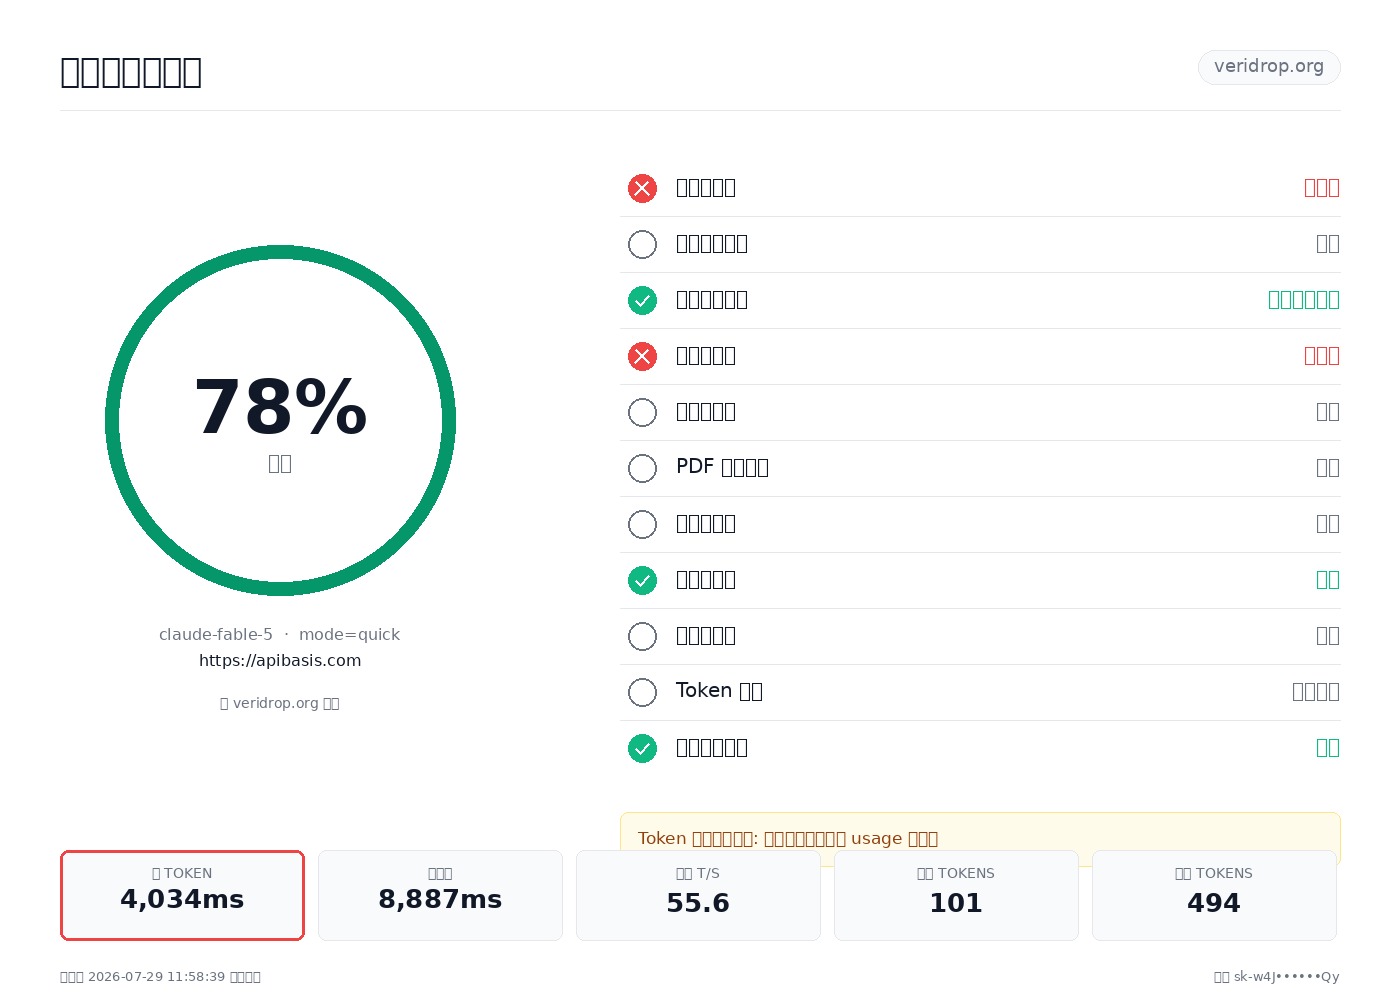Select the 55.6 T/S speed card
1400x1000 pixels.
click(x=698, y=895)
